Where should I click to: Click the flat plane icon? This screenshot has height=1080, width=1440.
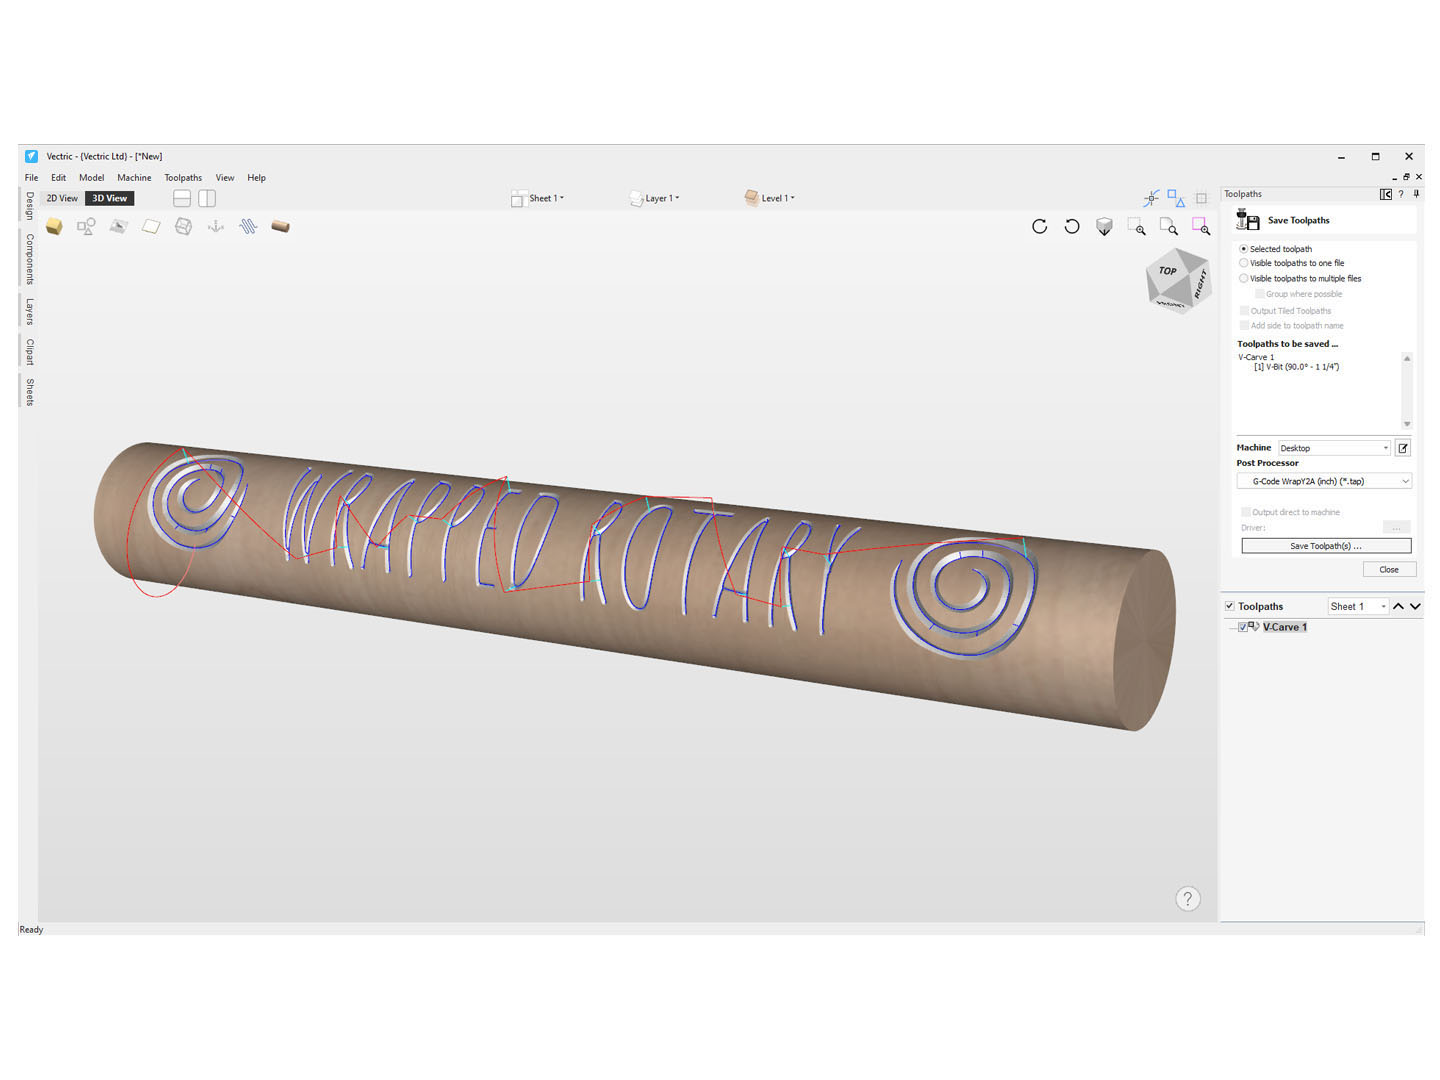tap(151, 227)
